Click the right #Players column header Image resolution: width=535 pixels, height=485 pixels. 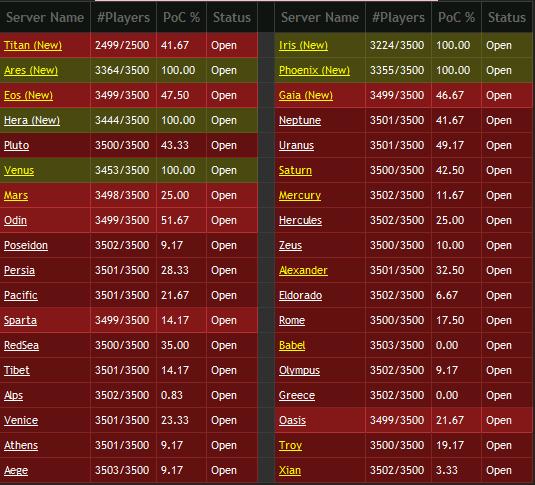[x=398, y=17]
